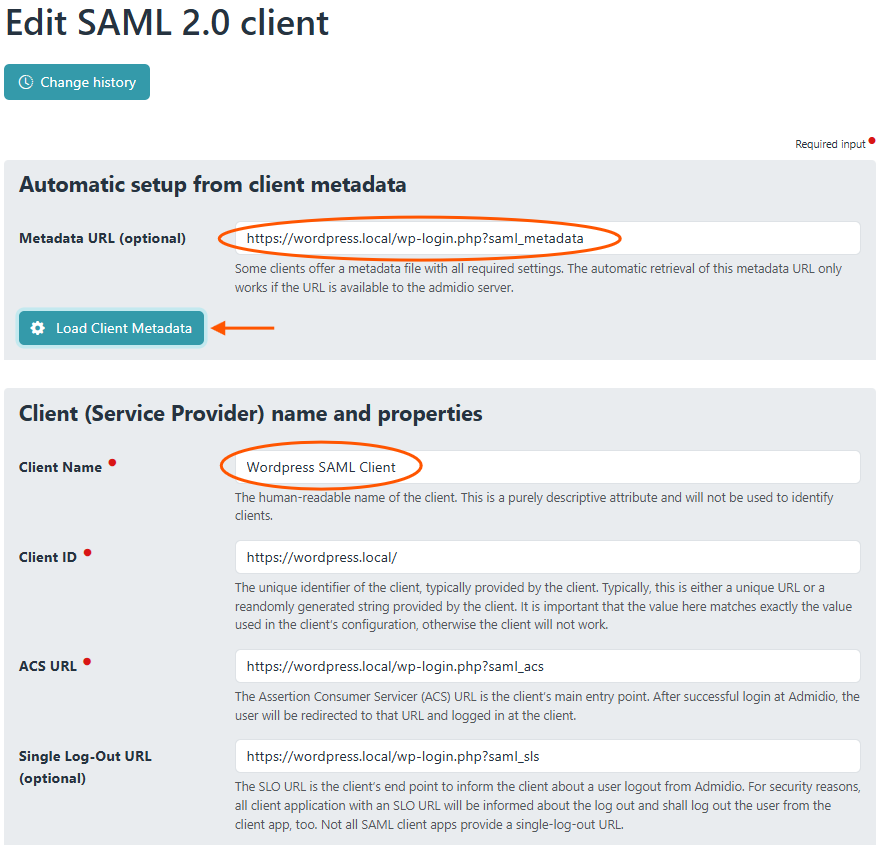Click the "Edit SAML 2.0 client" page title
The height and width of the screenshot is (845, 879).
coord(167,23)
